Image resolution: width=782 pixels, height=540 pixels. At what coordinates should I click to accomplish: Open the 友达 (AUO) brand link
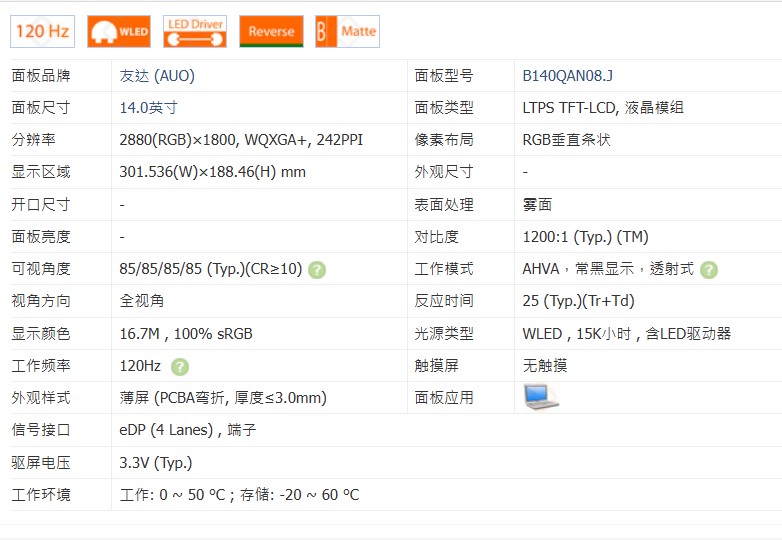pos(157,76)
